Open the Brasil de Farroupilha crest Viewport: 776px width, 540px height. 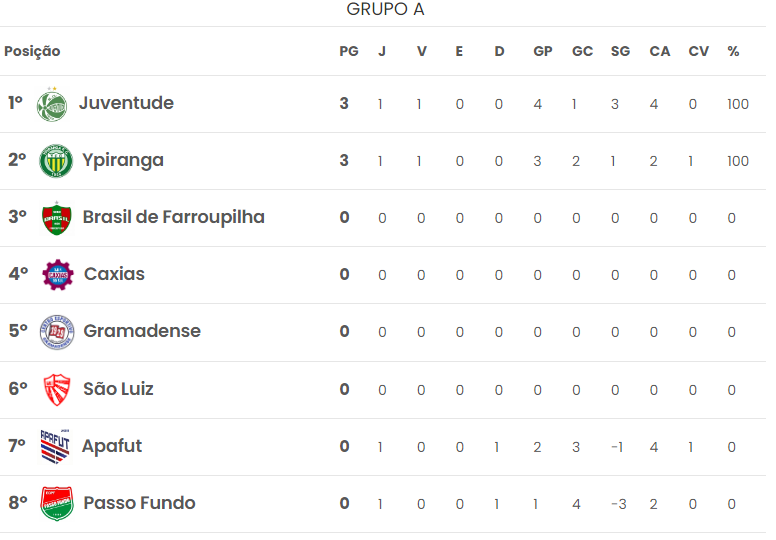[56, 218]
